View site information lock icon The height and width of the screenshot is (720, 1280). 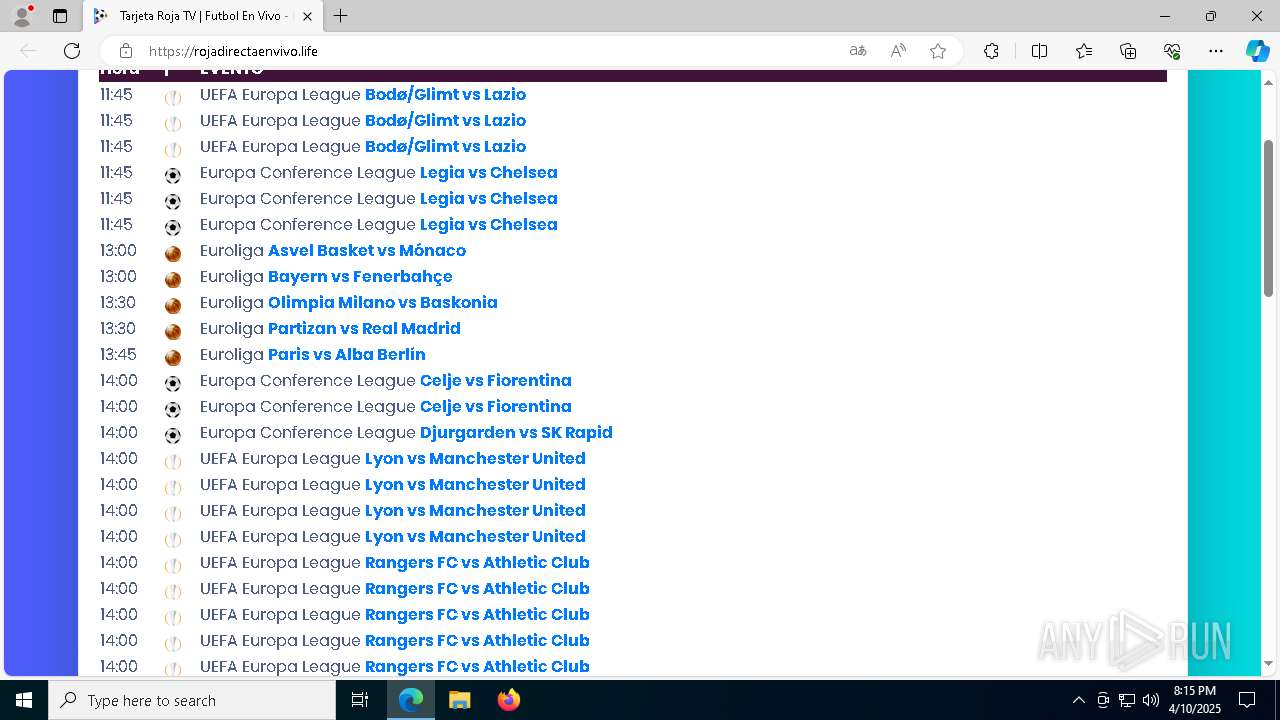tap(126, 51)
